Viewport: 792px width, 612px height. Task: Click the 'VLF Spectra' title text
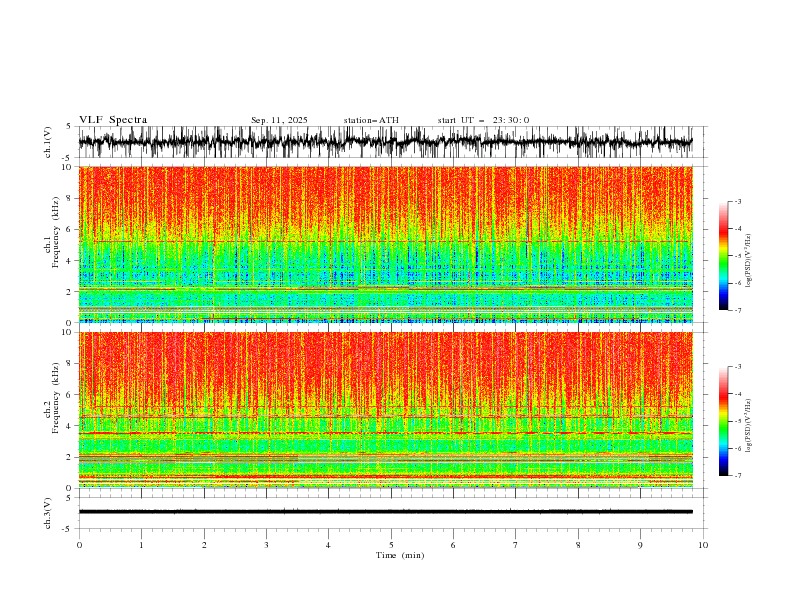113,120
